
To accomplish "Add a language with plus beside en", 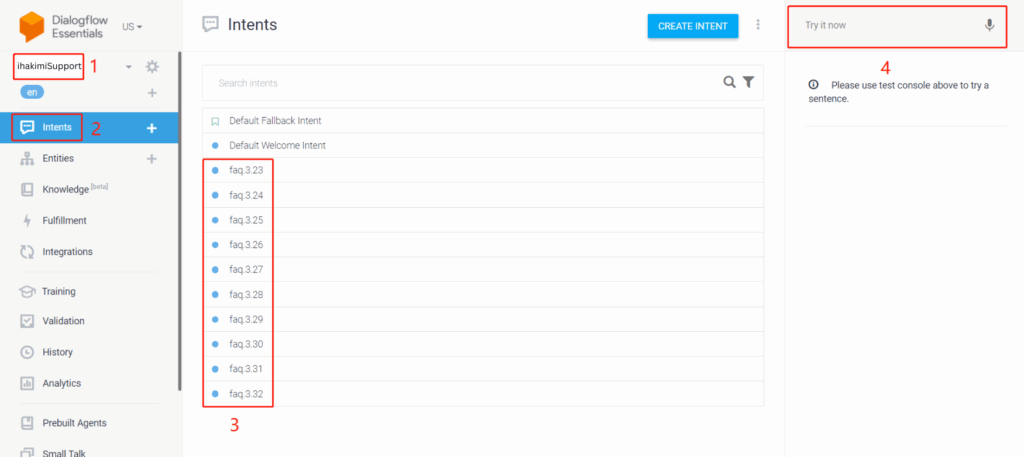I will (152, 93).
